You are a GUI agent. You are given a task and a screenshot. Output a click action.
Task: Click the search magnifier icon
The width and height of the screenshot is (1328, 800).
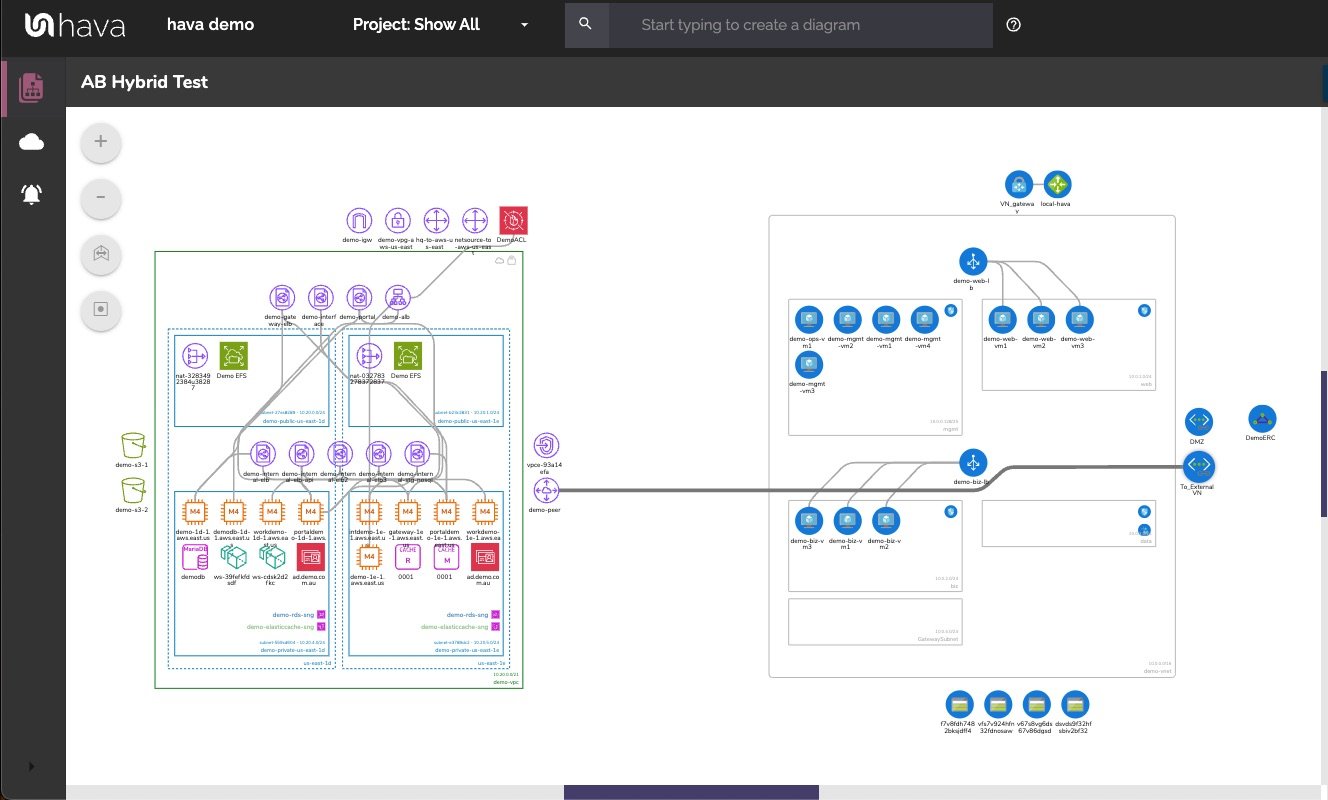(586, 24)
